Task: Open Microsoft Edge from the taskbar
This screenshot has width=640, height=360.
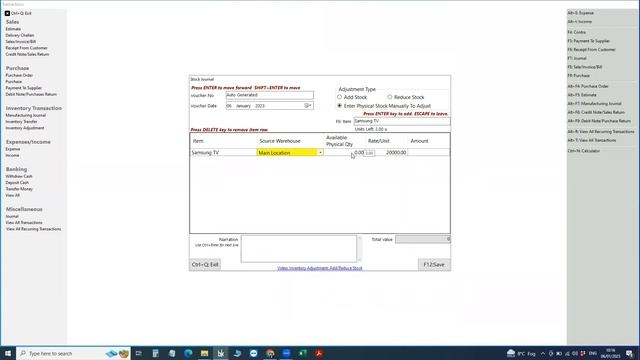Action: [x=188, y=353]
